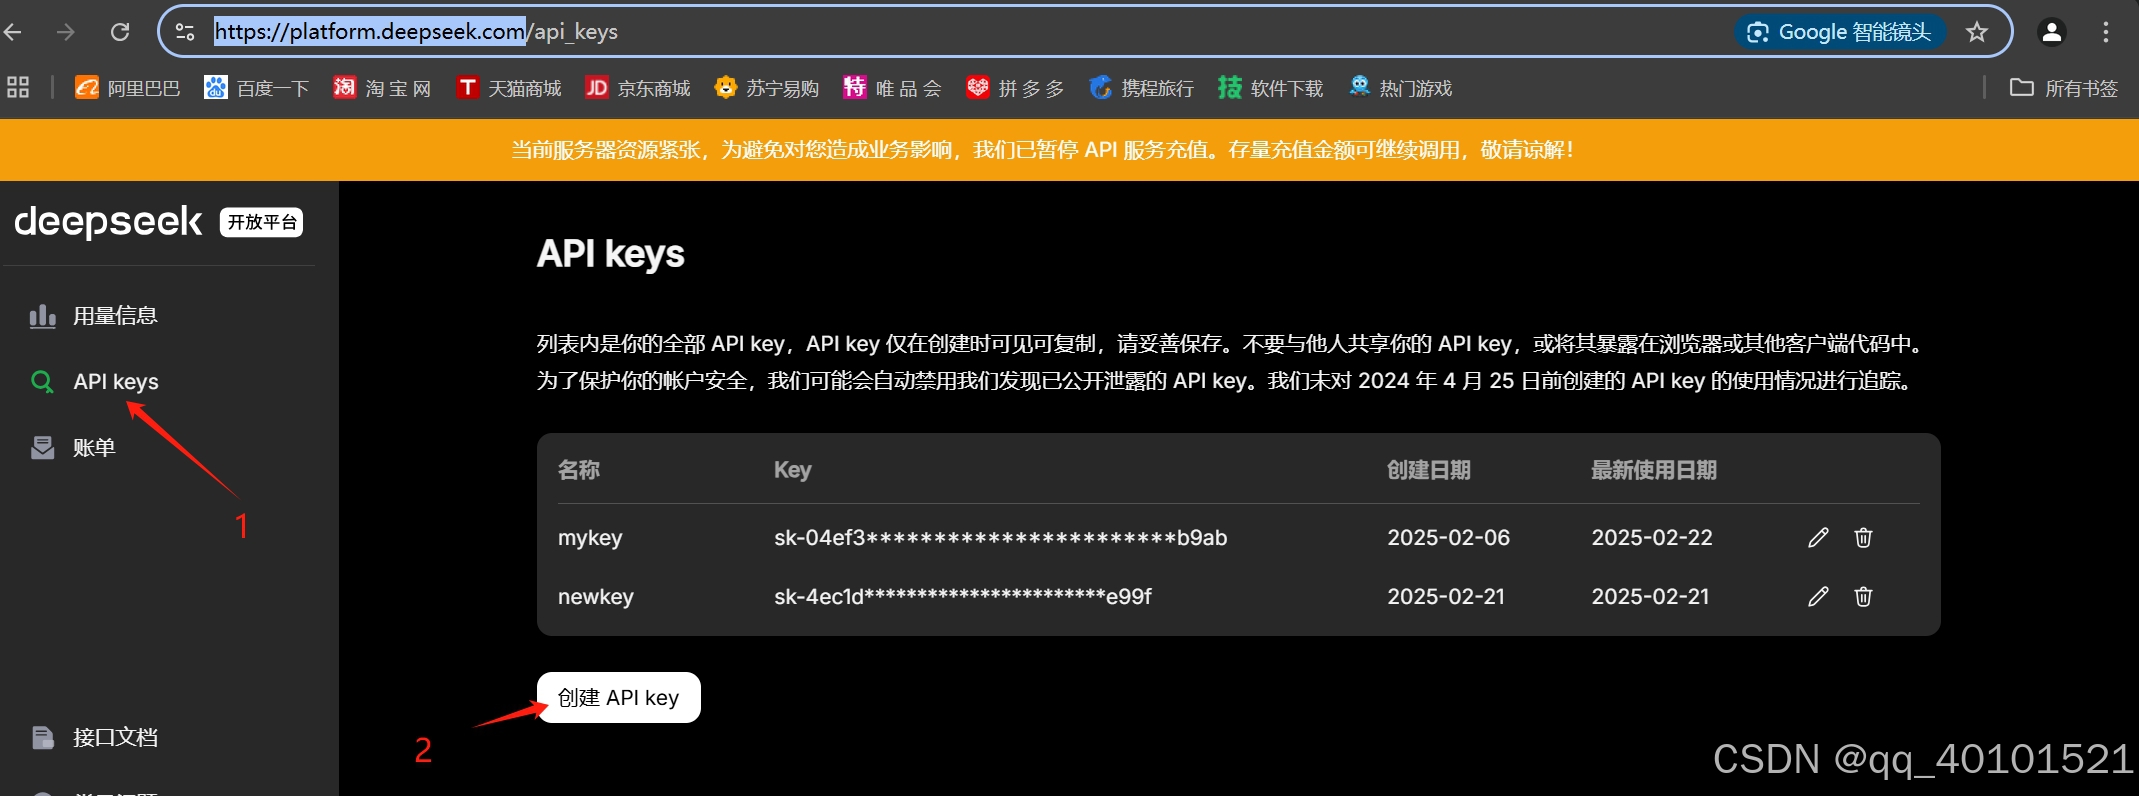
Task: Edit the mykey API key name
Action: coord(1818,538)
